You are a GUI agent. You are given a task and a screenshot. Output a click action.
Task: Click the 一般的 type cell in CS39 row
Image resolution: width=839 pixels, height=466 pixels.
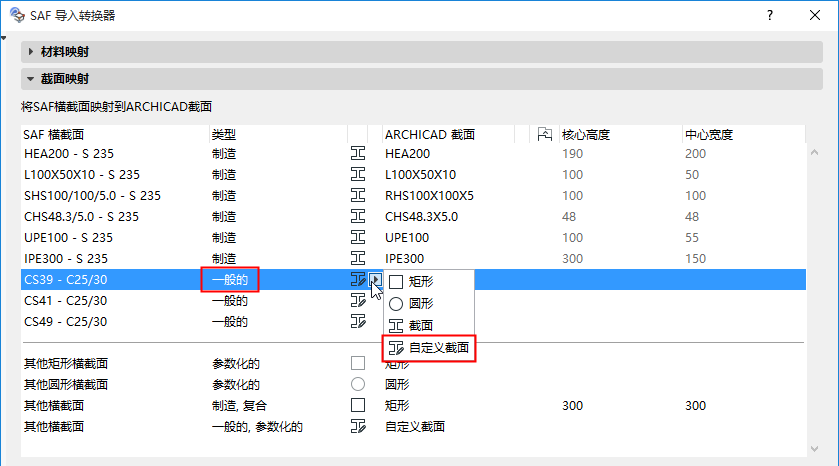point(230,279)
